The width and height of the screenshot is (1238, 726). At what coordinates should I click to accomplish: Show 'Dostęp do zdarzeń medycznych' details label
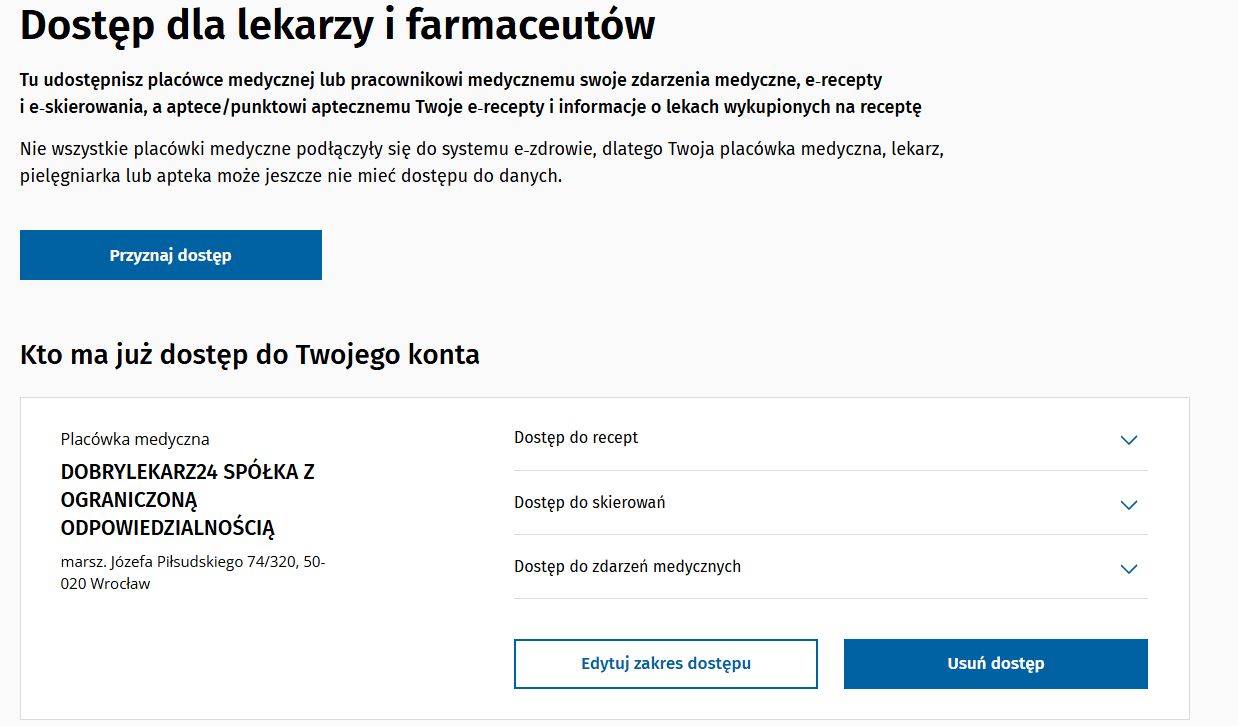tap(627, 567)
